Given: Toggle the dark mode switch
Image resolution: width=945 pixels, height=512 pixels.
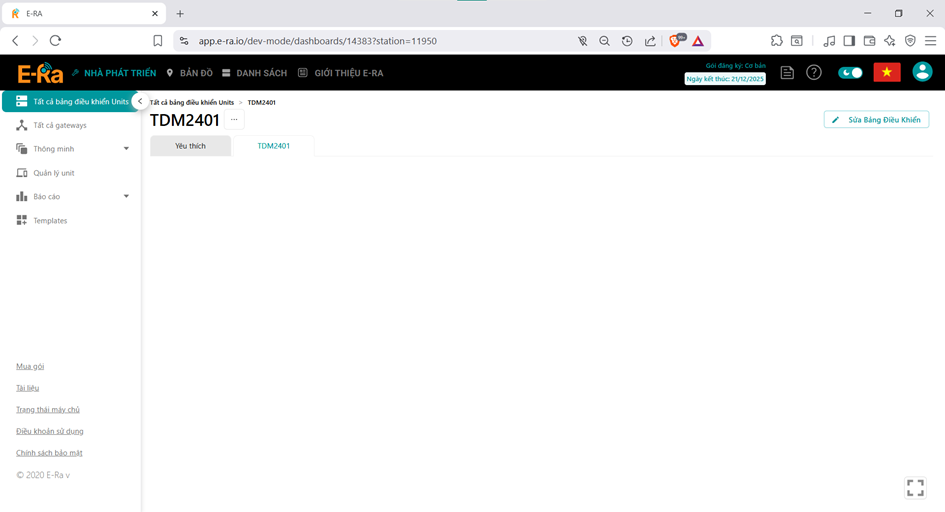Looking at the screenshot, I should [850, 73].
